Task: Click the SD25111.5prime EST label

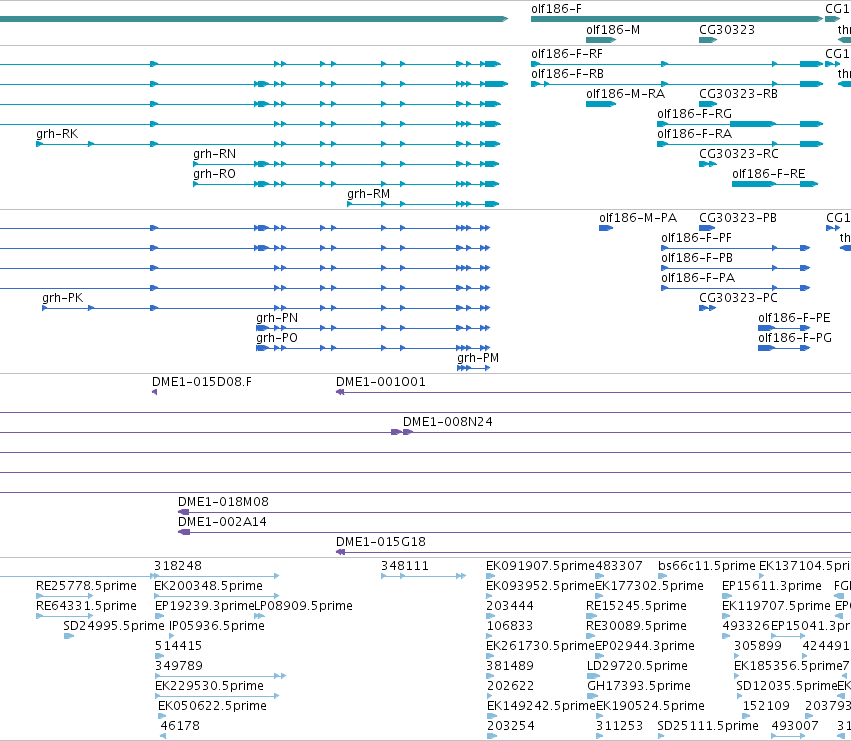Action: click(x=708, y=726)
